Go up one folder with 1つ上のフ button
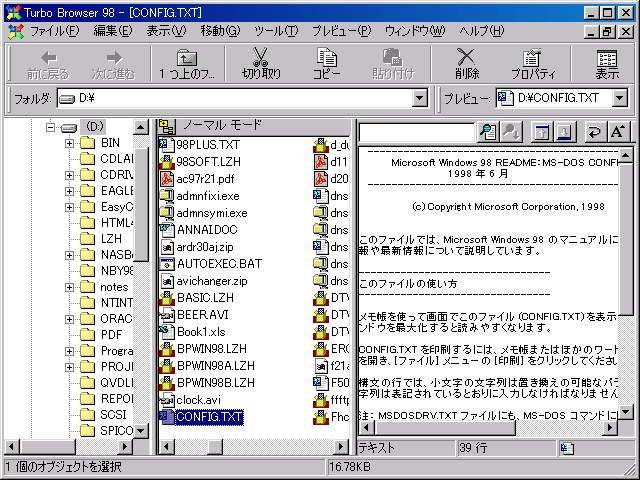Image resolution: width=640 pixels, height=480 pixels. pos(187,64)
